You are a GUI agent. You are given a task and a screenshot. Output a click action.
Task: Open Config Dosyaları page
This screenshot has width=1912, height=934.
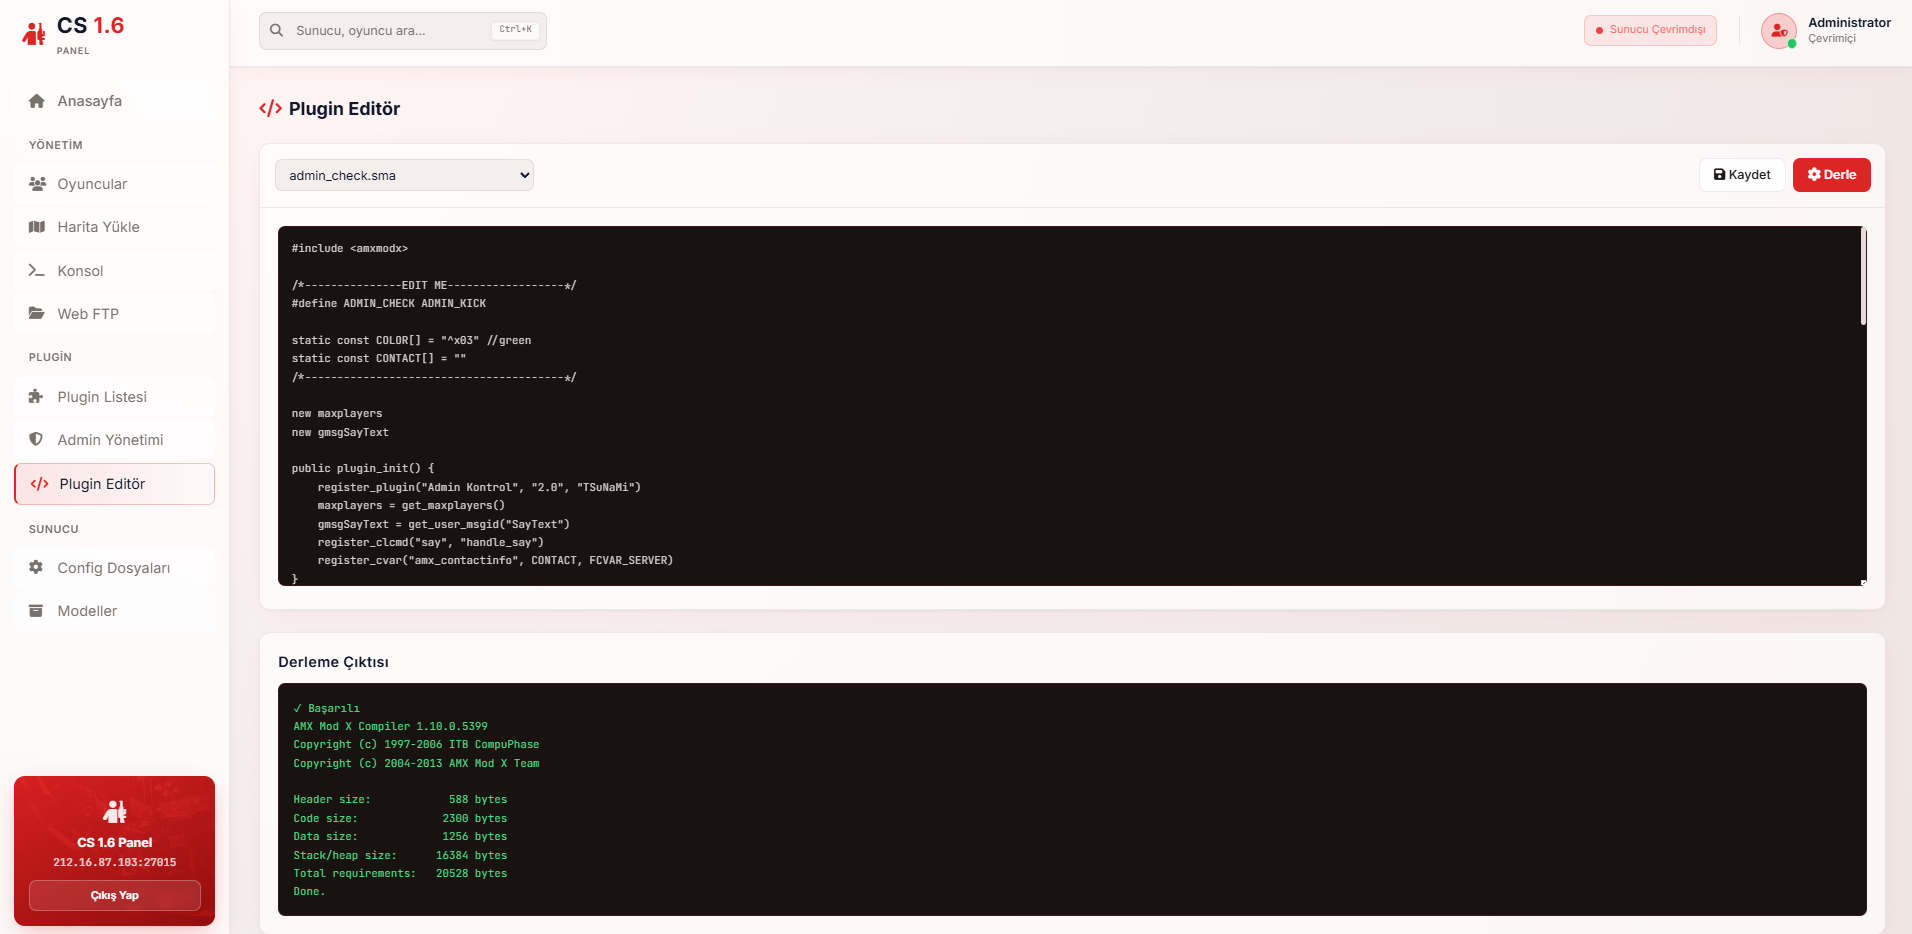pyautogui.click(x=114, y=568)
